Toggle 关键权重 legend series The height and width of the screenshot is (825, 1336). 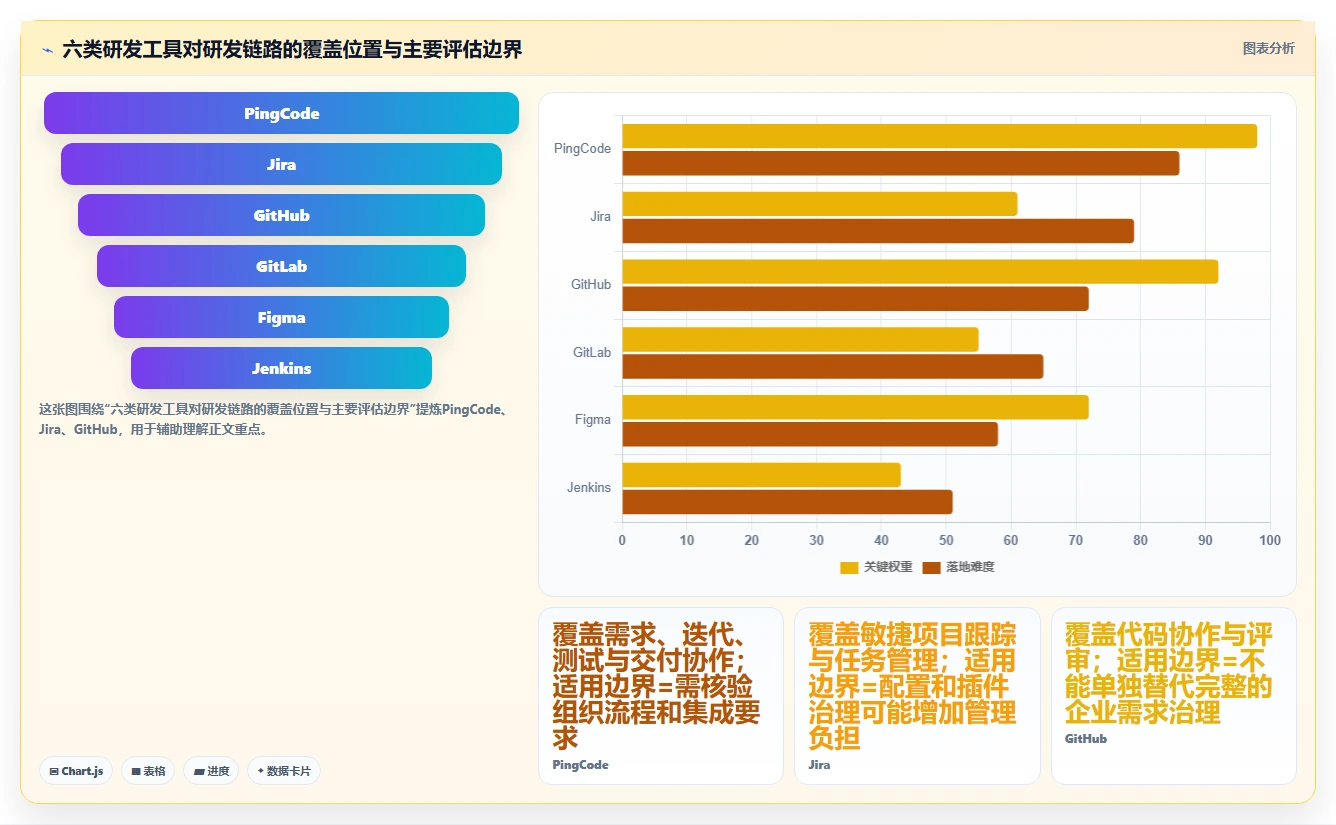click(x=876, y=567)
